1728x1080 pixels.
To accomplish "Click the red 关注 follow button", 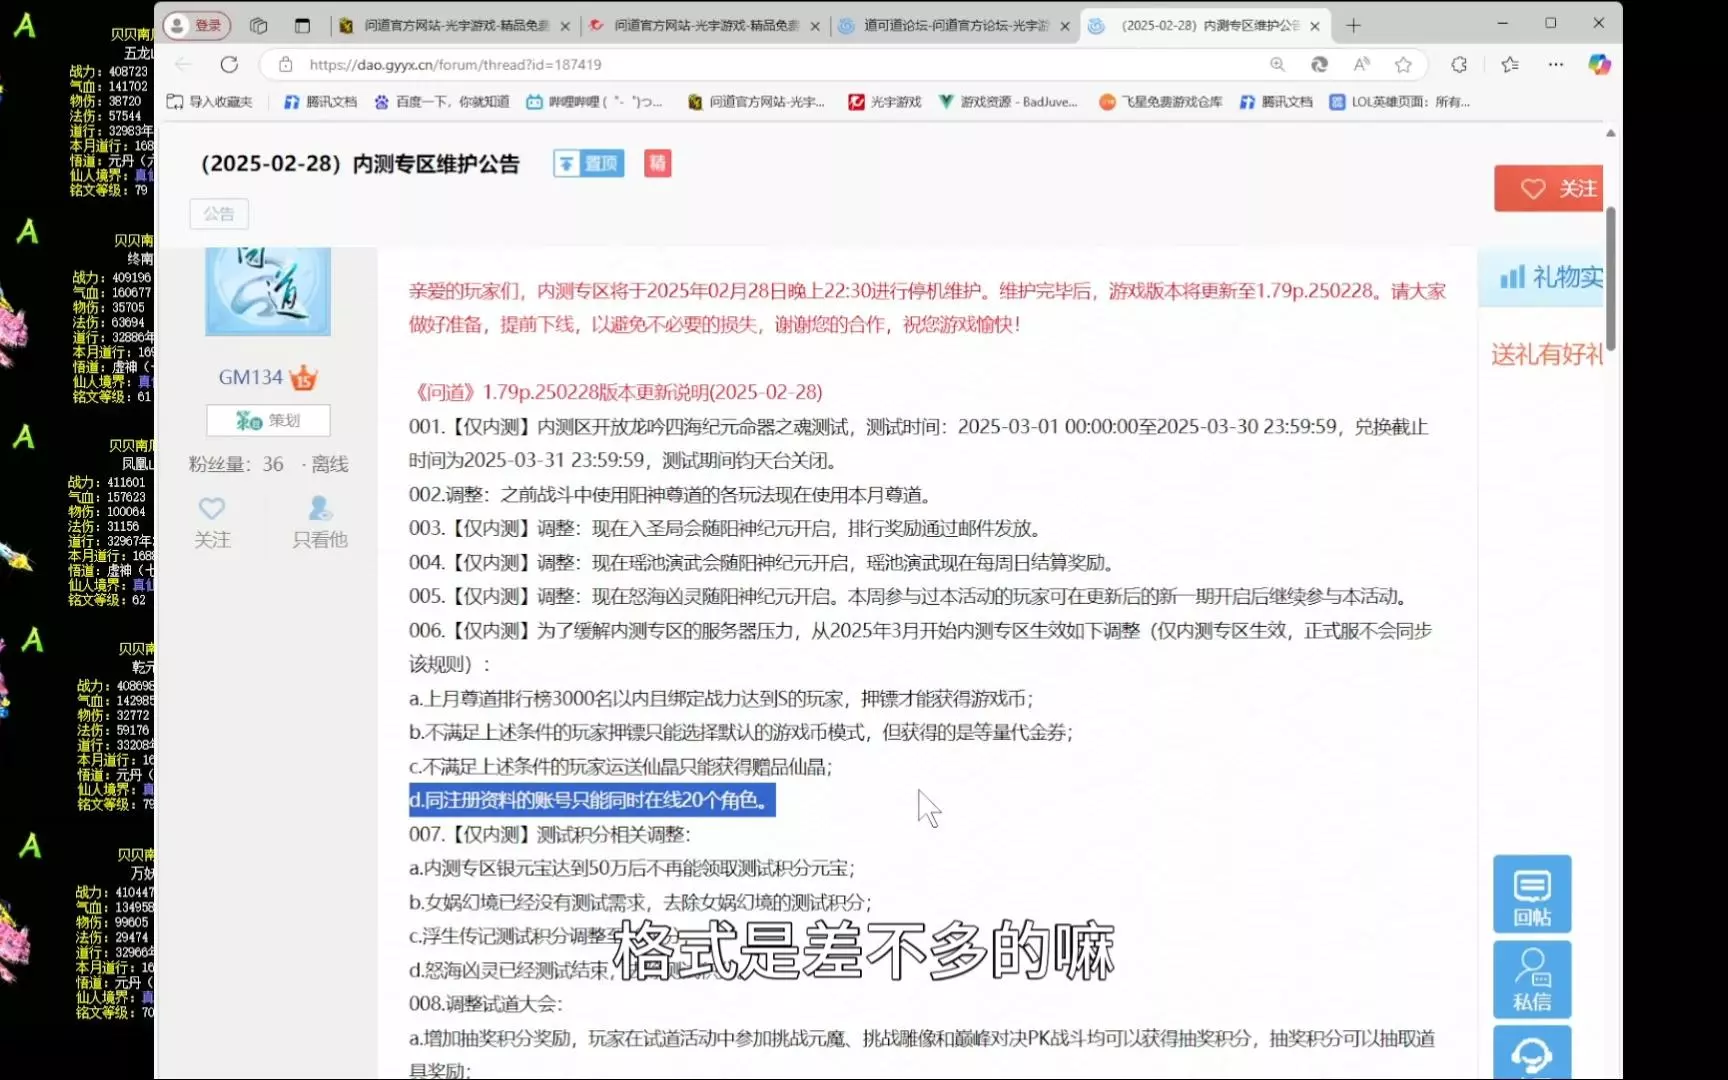I will (x=1549, y=188).
